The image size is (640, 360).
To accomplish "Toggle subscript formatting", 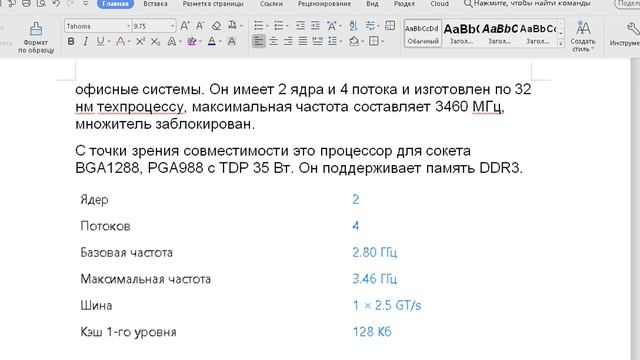I will click(155, 41).
